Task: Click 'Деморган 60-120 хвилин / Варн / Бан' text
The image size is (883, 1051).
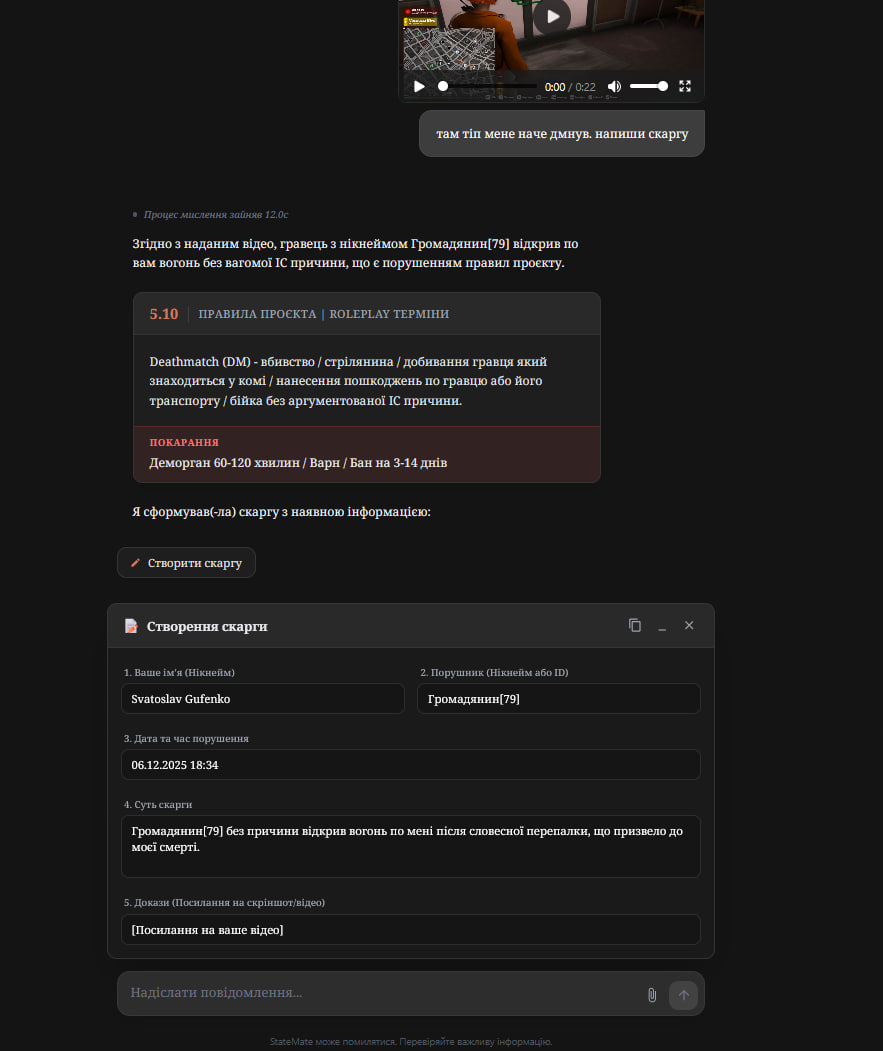Action: (298, 462)
